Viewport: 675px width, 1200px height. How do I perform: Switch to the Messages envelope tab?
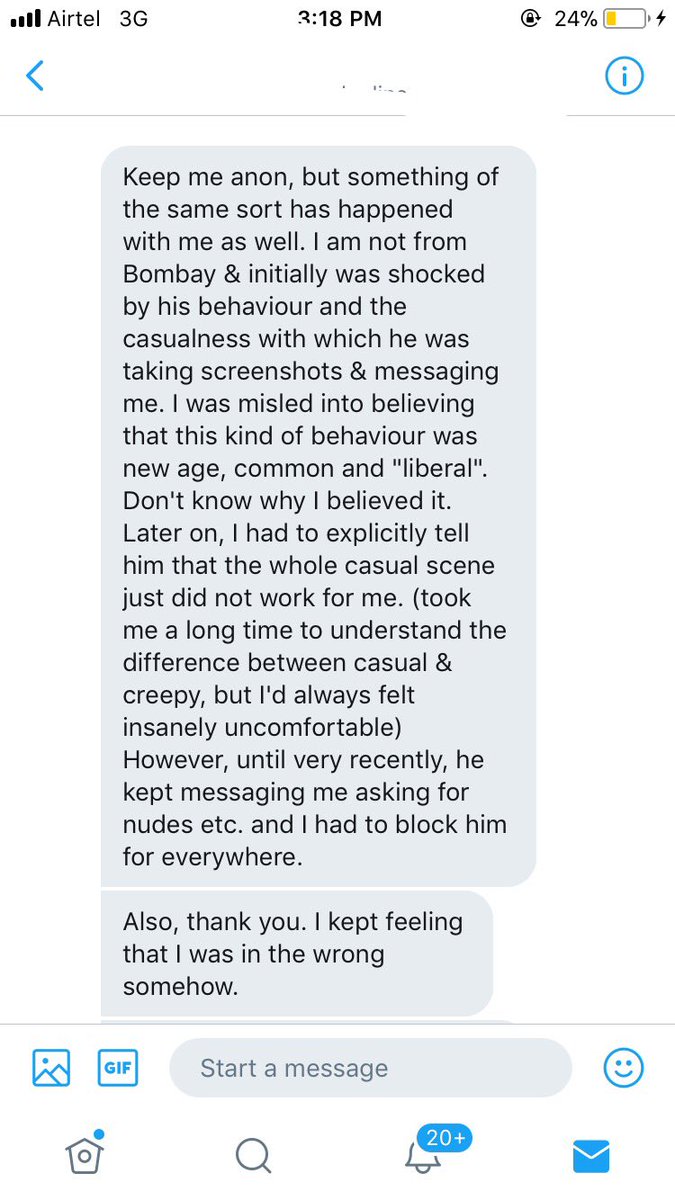coord(591,1156)
